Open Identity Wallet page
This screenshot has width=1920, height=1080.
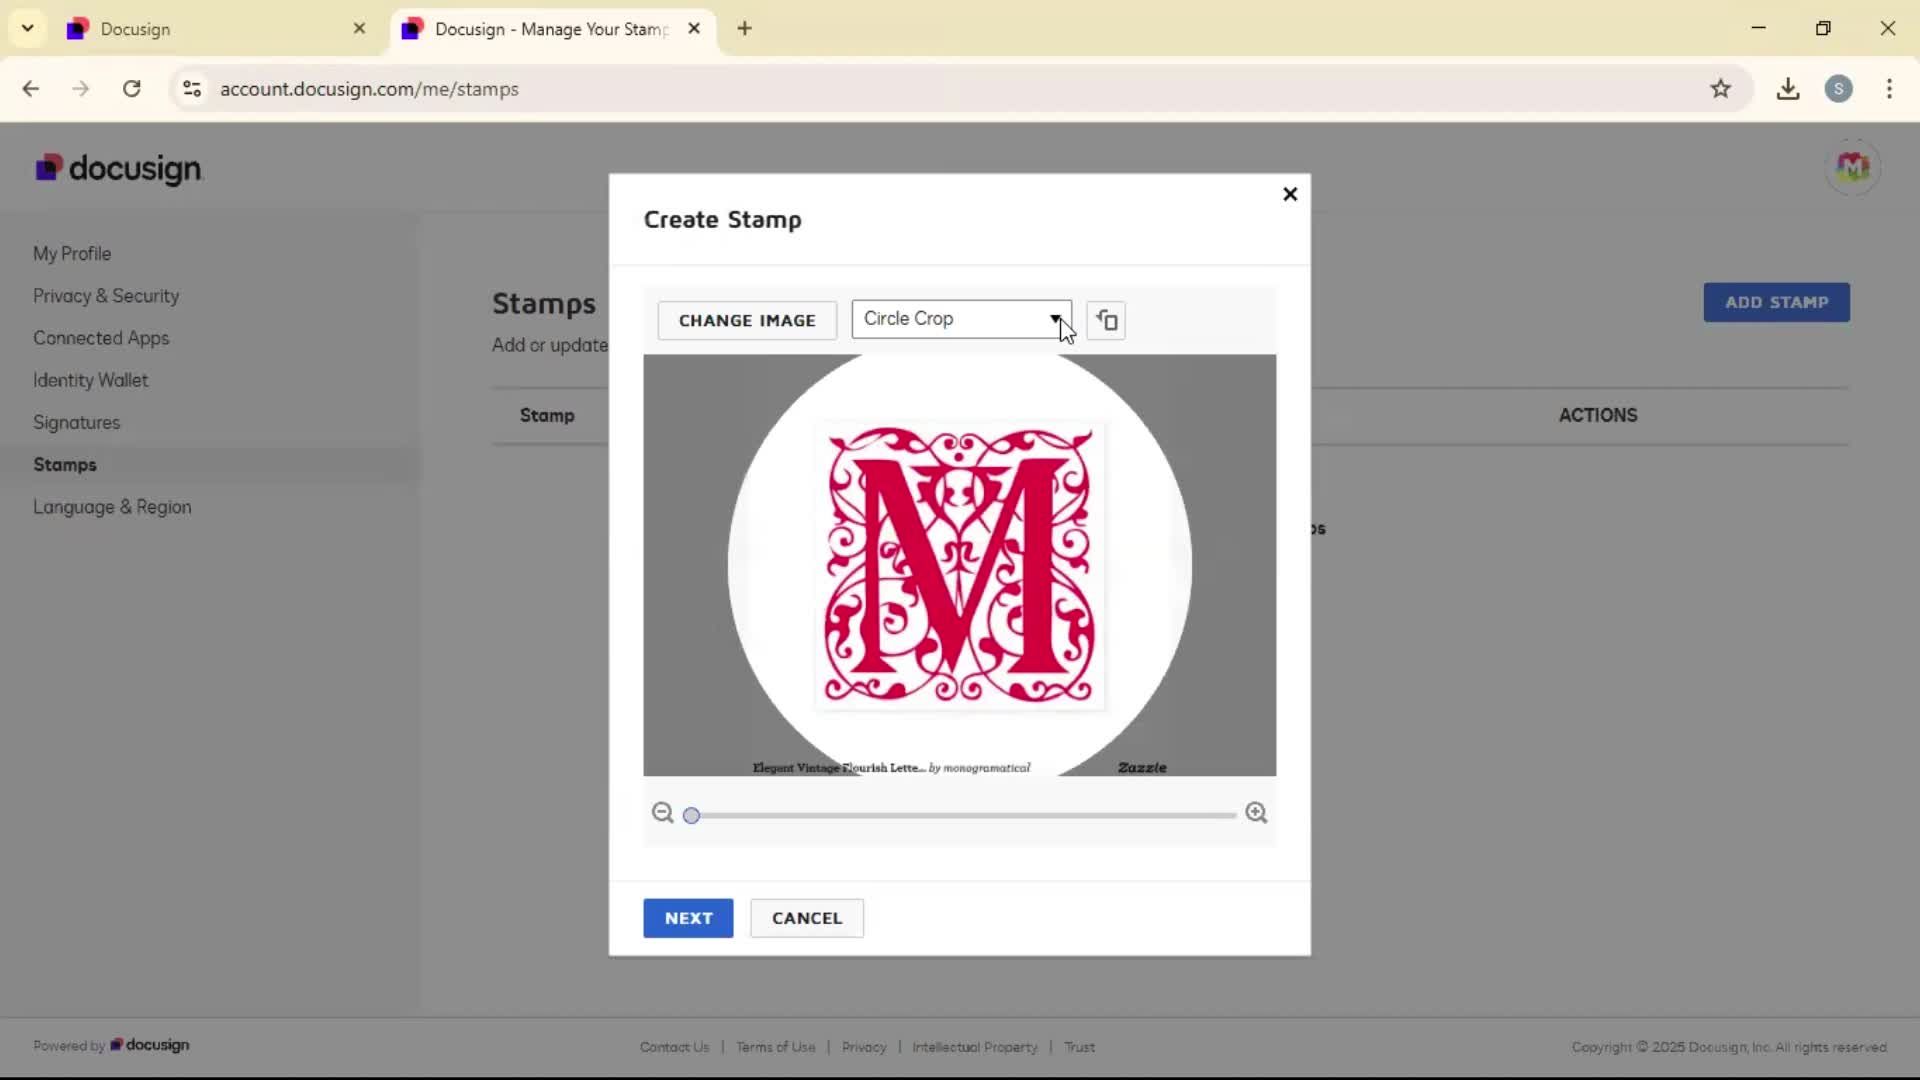click(90, 380)
